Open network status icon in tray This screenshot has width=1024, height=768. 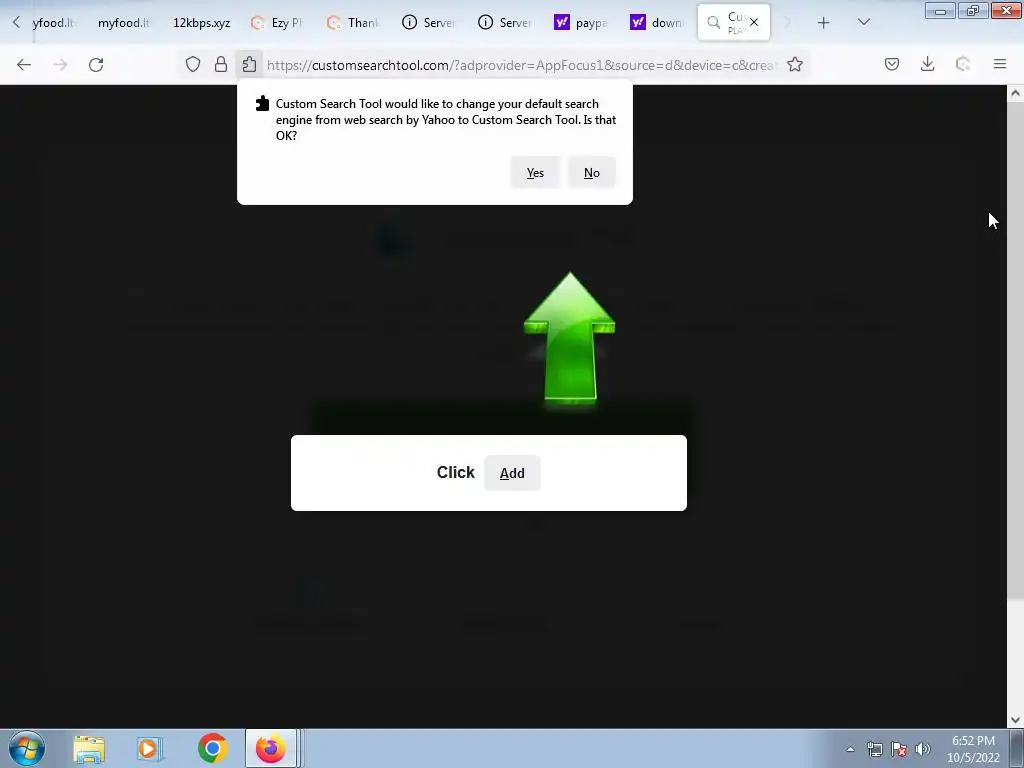pos(874,749)
